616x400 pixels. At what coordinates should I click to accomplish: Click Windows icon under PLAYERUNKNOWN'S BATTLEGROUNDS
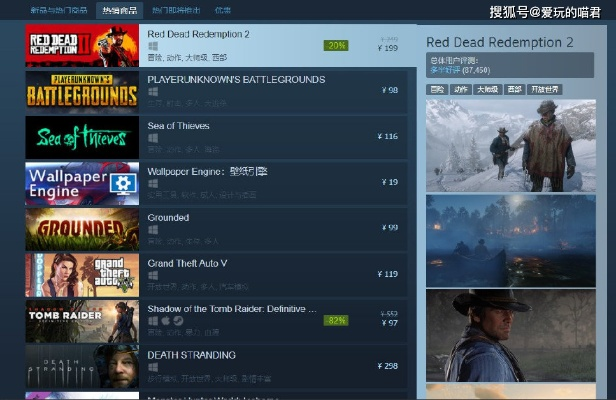[x=153, y=92]
